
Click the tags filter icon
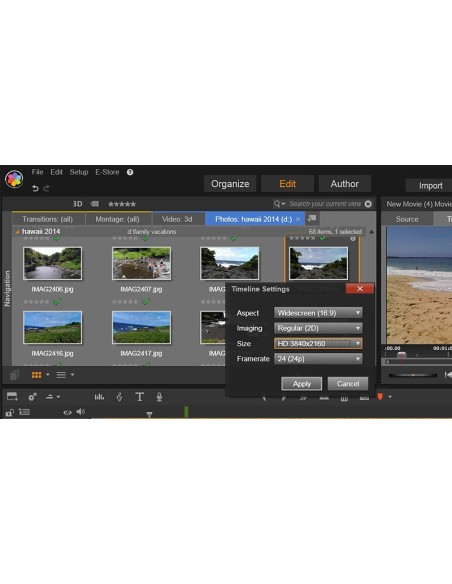click(x=95, y=204)
